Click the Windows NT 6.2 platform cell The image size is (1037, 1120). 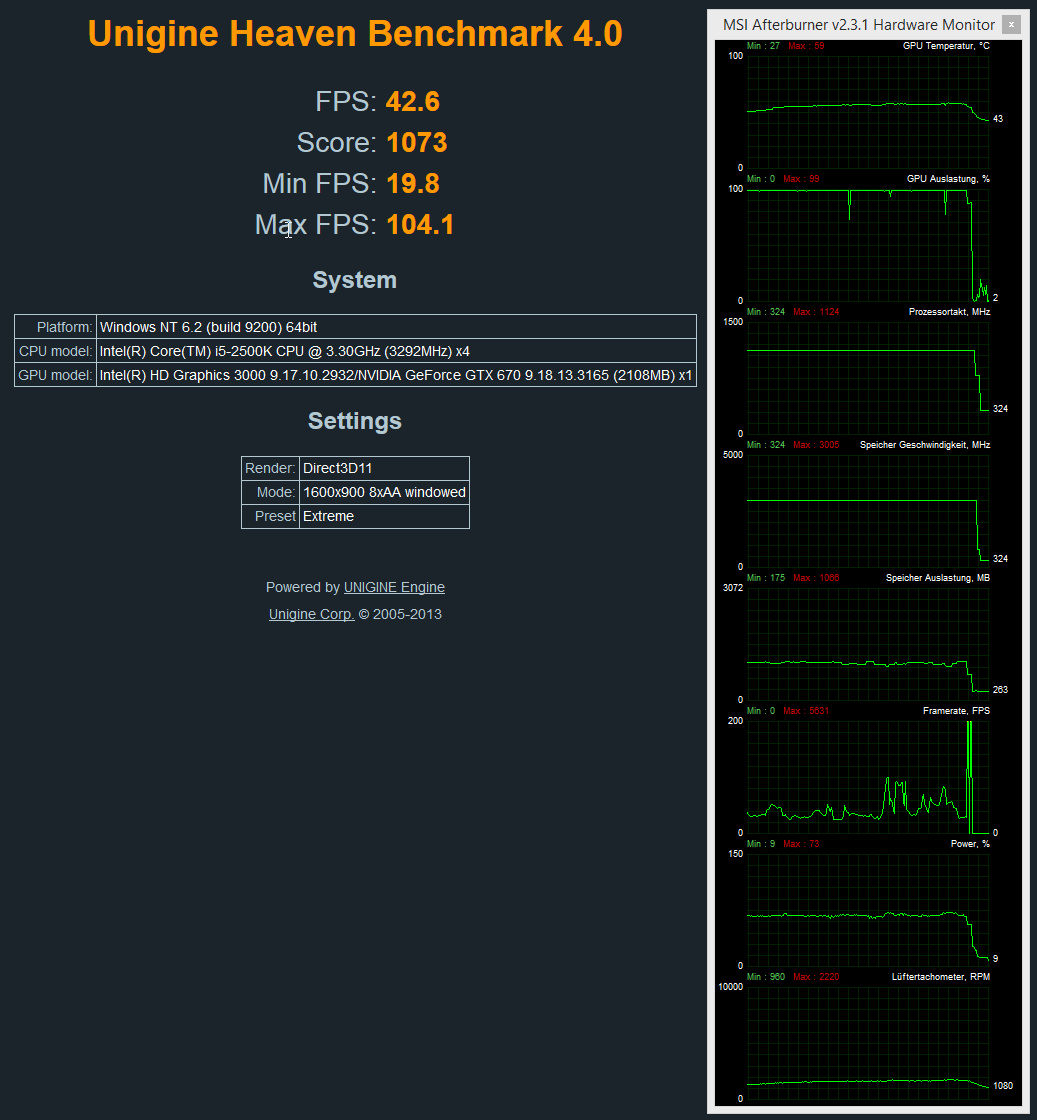pyautogui.click(x=396, y=327)
